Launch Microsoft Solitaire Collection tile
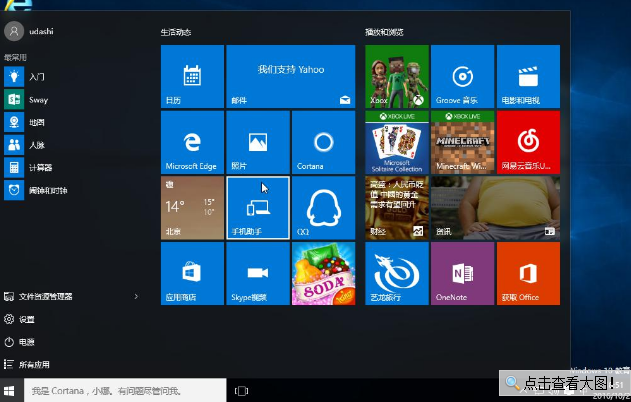The height and width of the screenshot is (402, 631). (x=397, y=142)
